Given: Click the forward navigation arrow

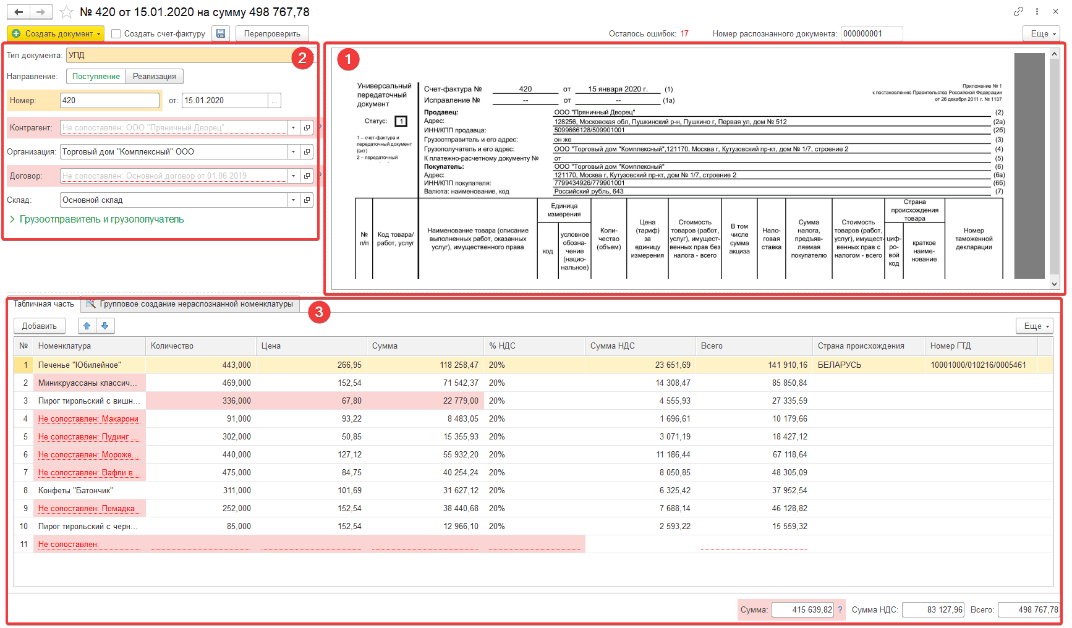Looking at the screenshot, I should click(40, 11).
